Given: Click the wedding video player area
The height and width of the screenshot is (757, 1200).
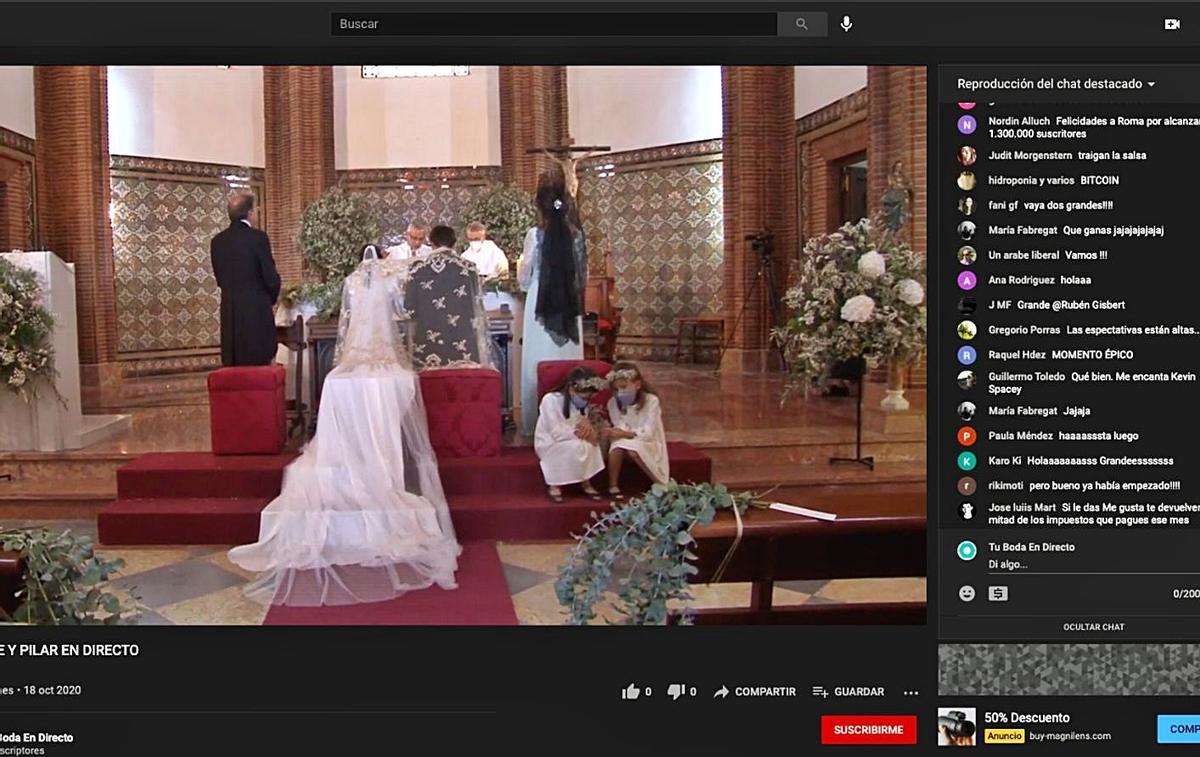Looking at the screenshot, I should tap(463, 345).
